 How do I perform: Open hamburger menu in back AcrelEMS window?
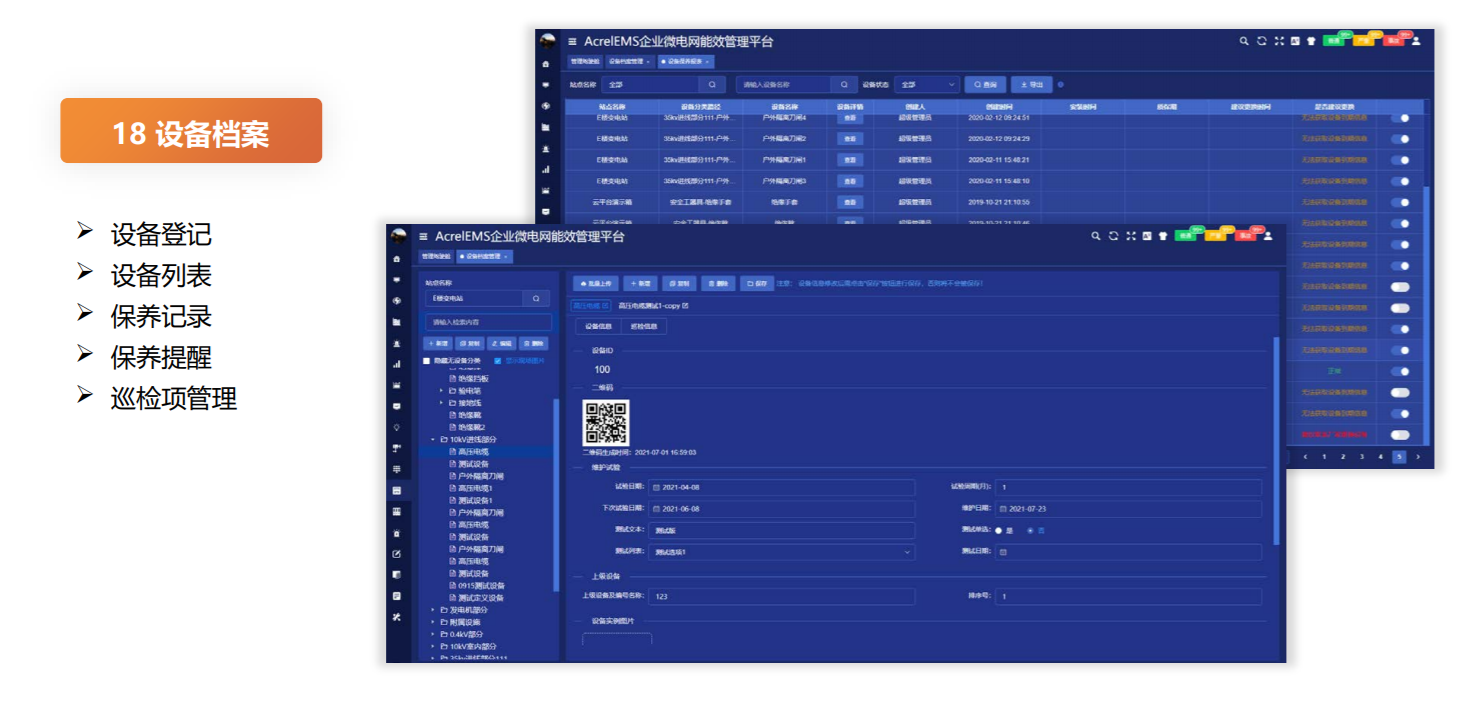pos(572,42)
